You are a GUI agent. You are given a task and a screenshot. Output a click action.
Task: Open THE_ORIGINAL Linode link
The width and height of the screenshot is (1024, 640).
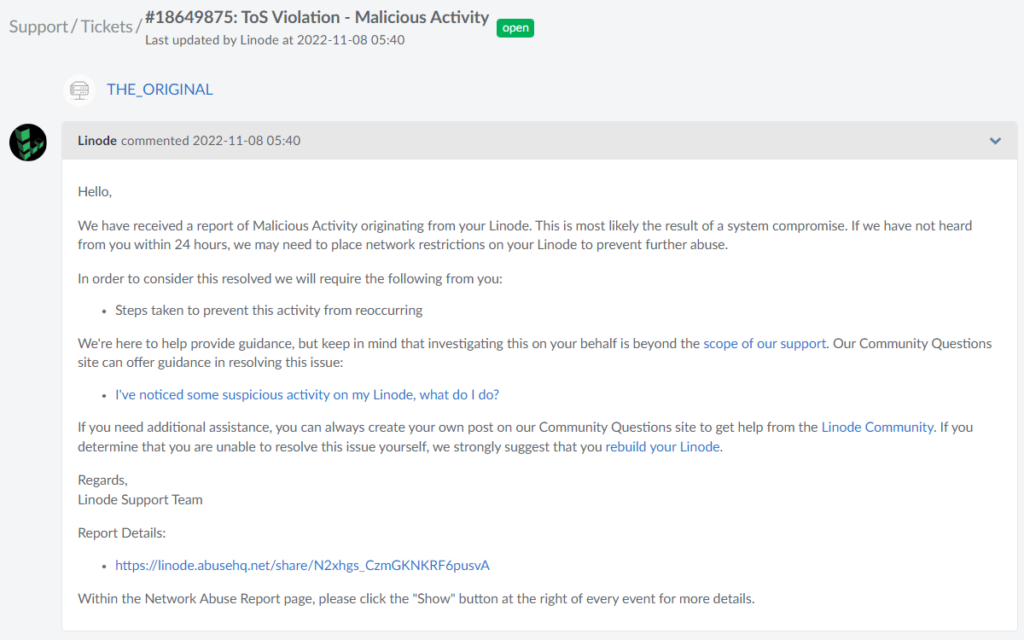[160, 89]
